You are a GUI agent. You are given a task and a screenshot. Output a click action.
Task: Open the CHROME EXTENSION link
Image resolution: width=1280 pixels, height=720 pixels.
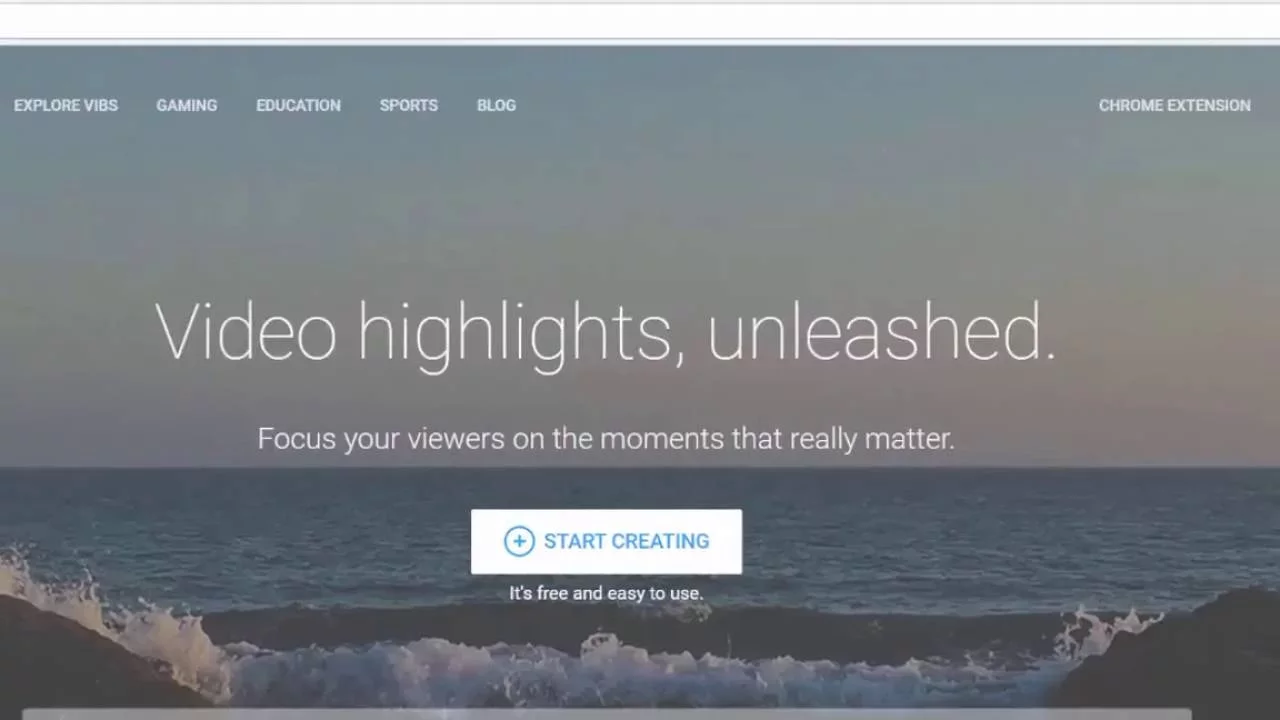1175,105
